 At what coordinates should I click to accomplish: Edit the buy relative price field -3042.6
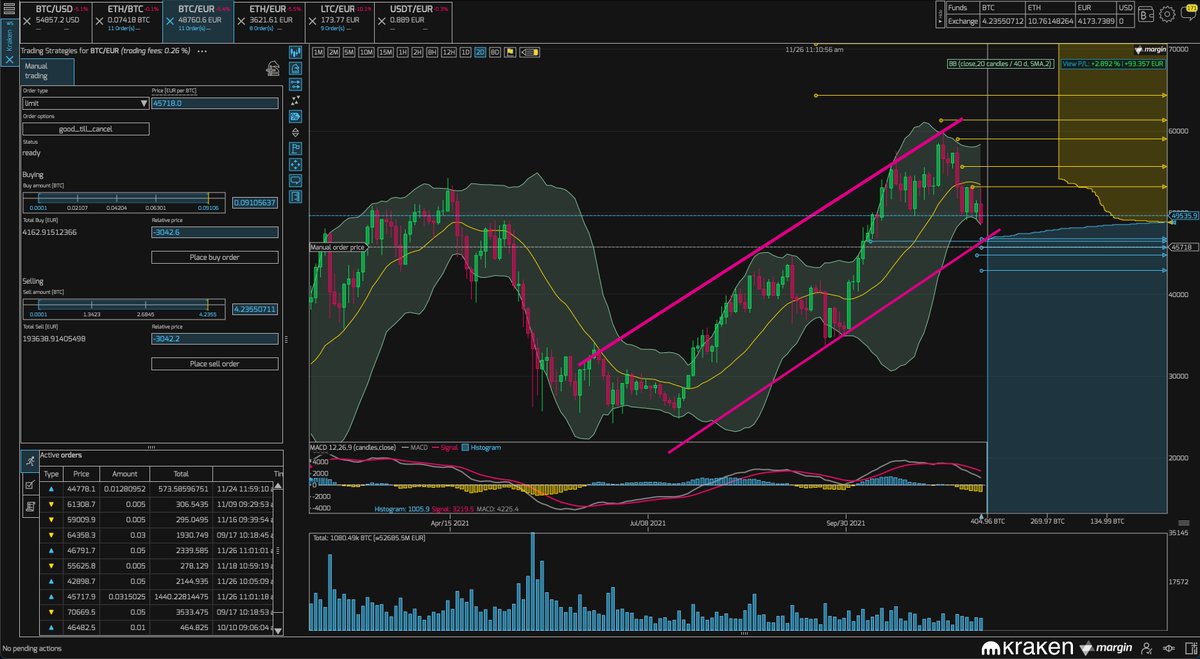click(214, 232)
